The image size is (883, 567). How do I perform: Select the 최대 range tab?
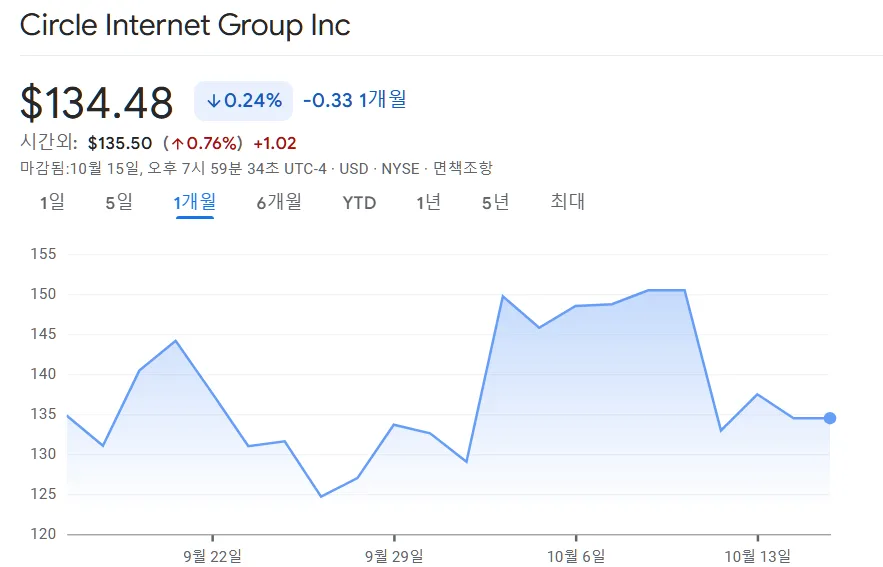pyautogui.click(x=567, y=203)
